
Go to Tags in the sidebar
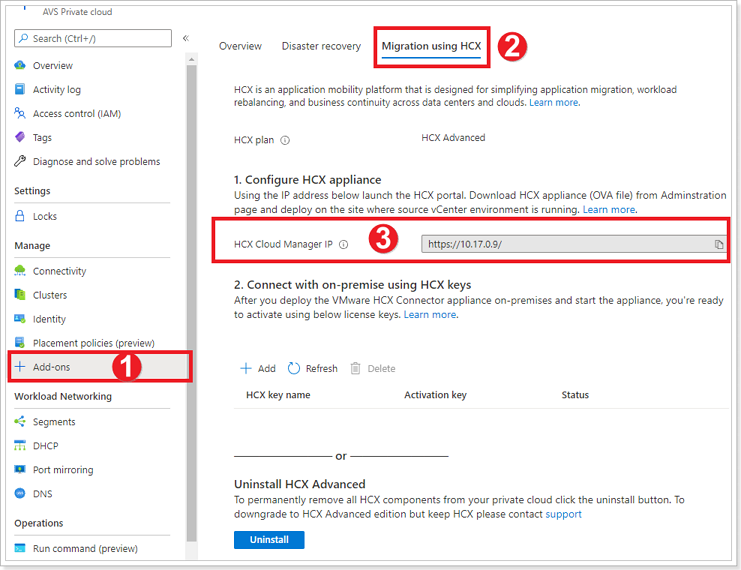click(x=42, y=138)
